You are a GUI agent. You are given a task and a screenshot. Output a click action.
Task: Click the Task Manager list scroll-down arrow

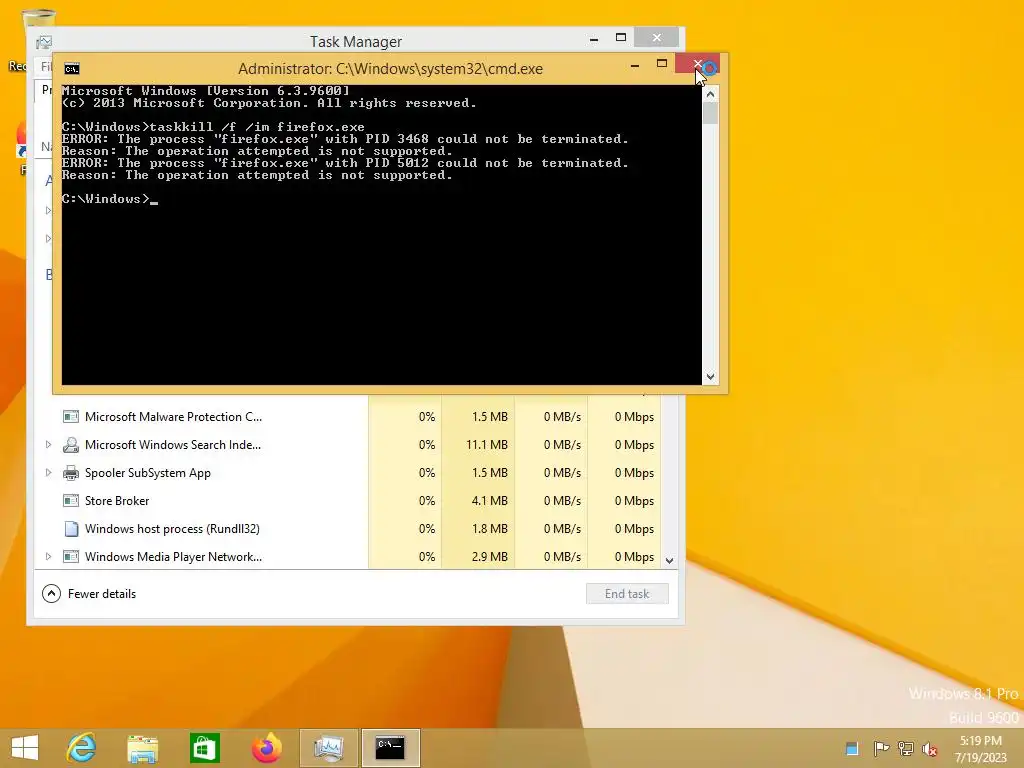pos(669,560)
